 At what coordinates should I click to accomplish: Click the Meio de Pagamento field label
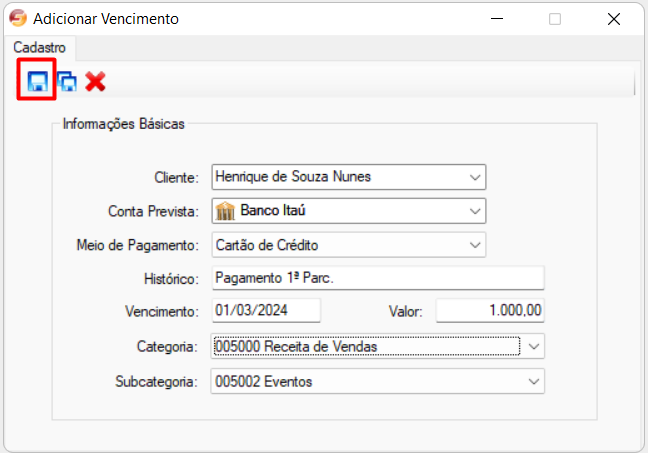point(138,245)
